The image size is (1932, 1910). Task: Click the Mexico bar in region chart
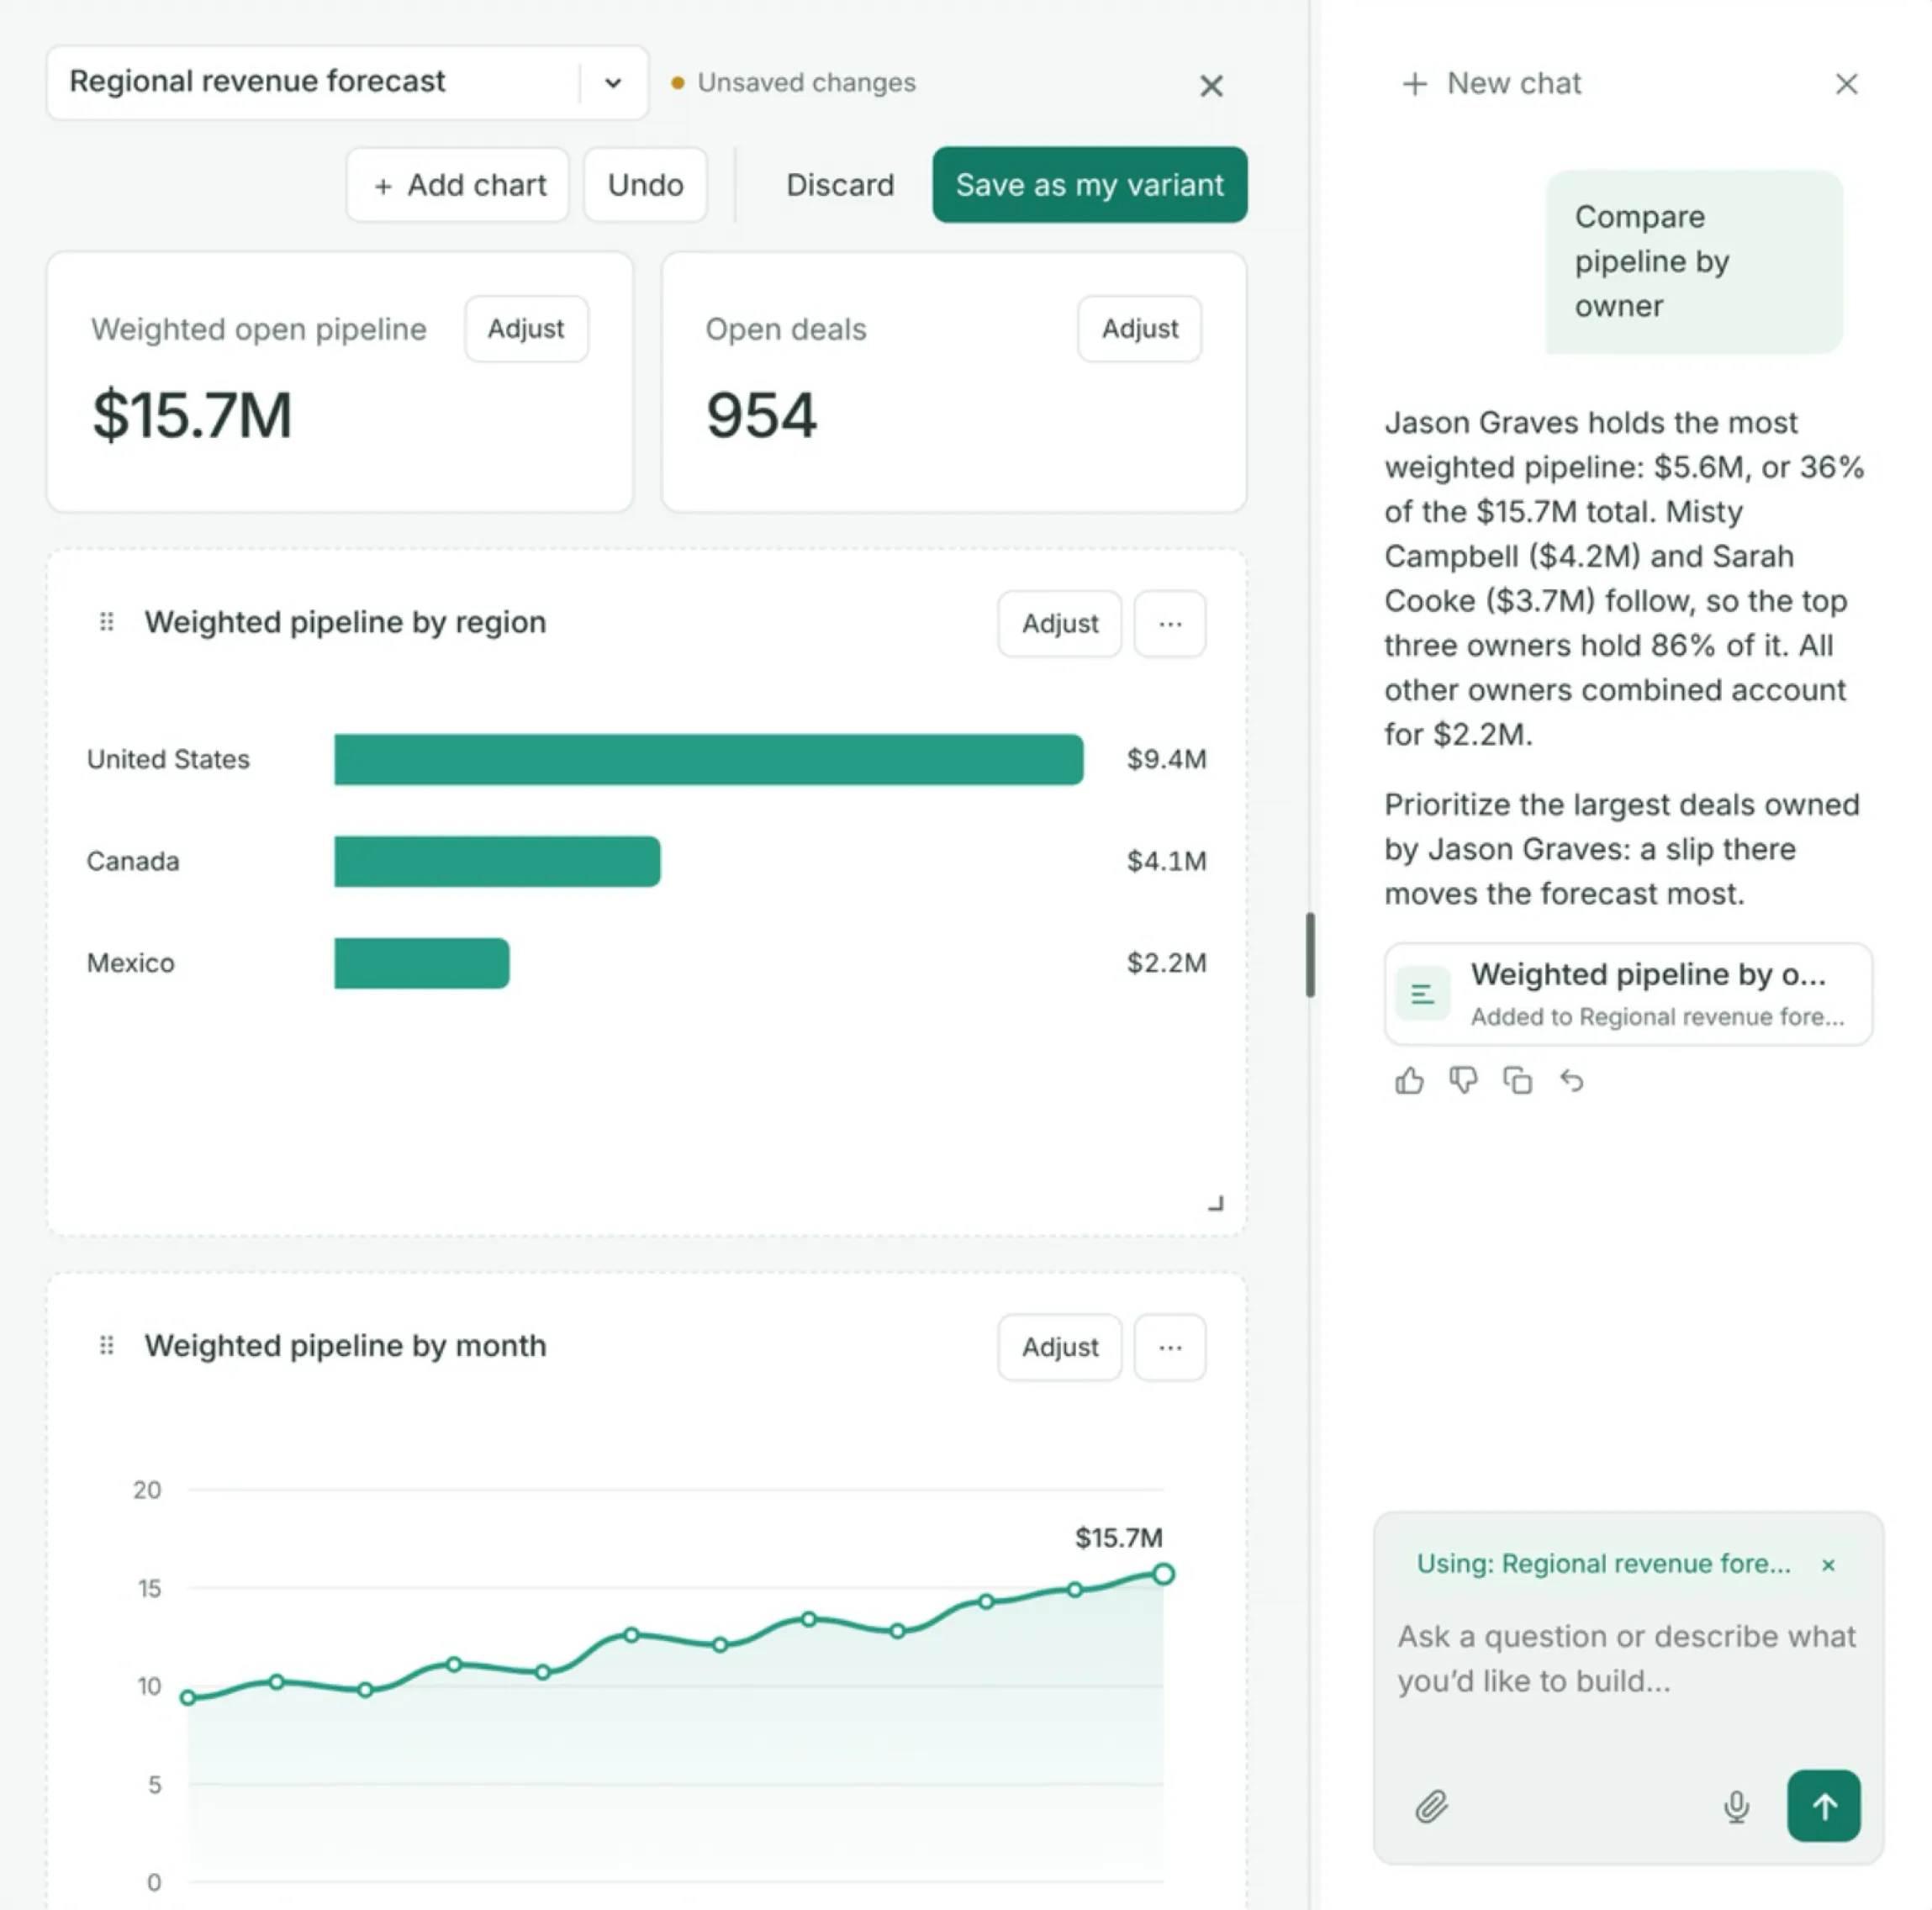(x=421, y=963)
